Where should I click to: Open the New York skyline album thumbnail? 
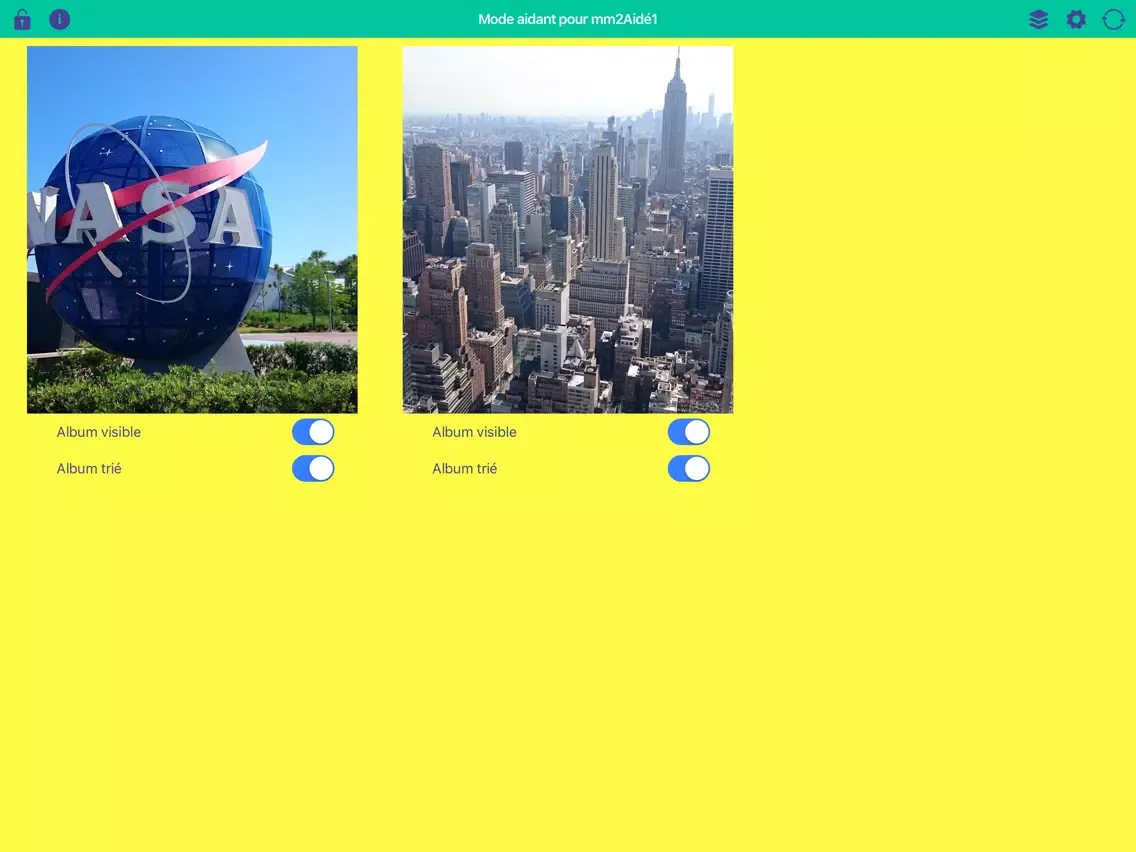[x=567, y=230]
